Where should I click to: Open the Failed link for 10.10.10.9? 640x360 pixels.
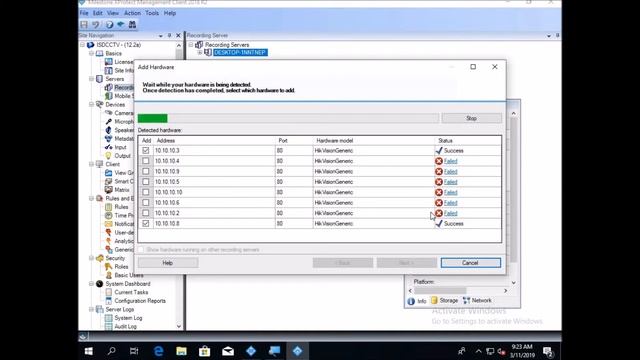(x=451, y=171)
